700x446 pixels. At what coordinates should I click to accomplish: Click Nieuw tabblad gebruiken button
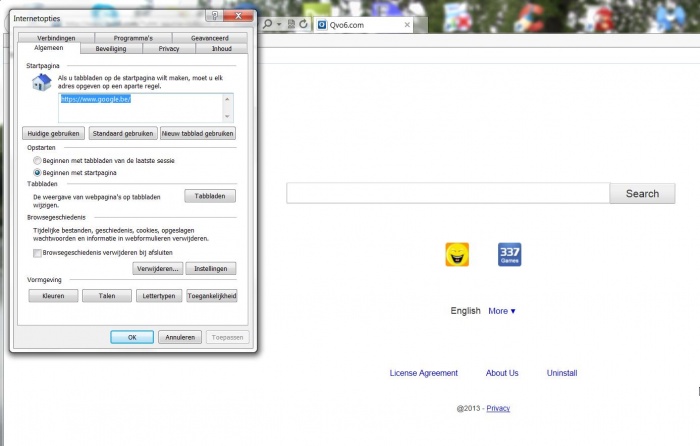pos(198,133)
